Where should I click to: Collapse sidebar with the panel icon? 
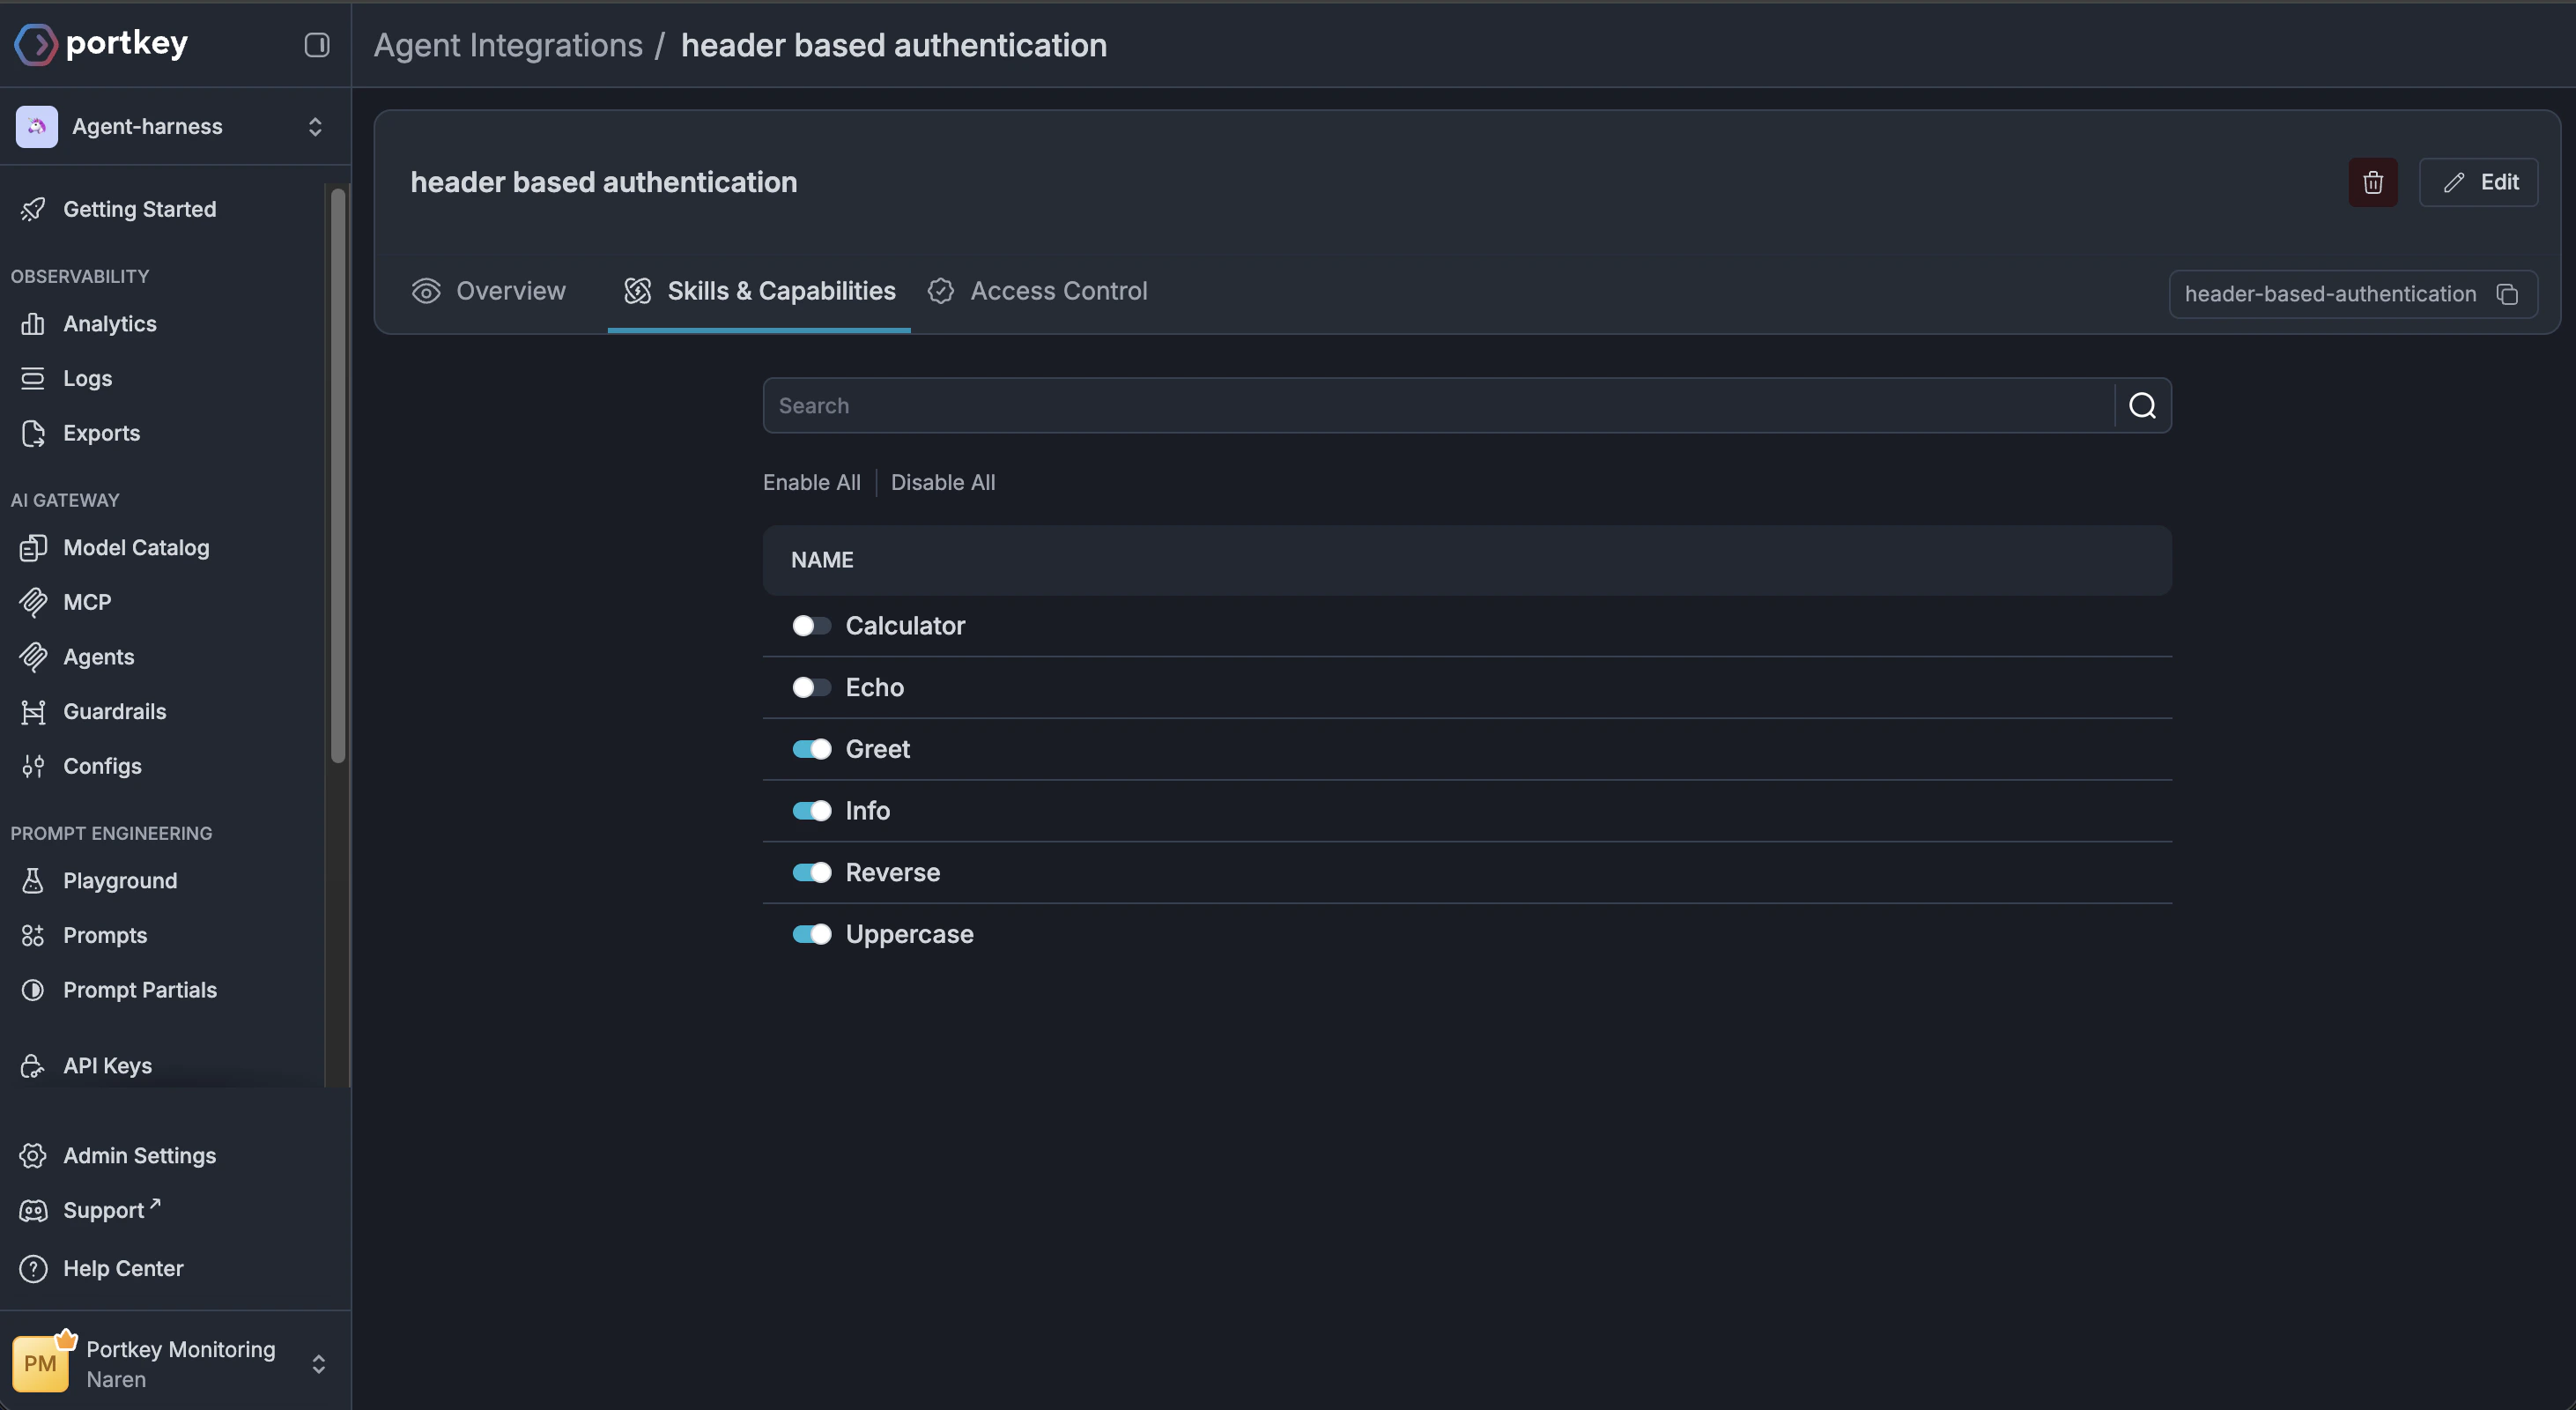pos(316,45)
